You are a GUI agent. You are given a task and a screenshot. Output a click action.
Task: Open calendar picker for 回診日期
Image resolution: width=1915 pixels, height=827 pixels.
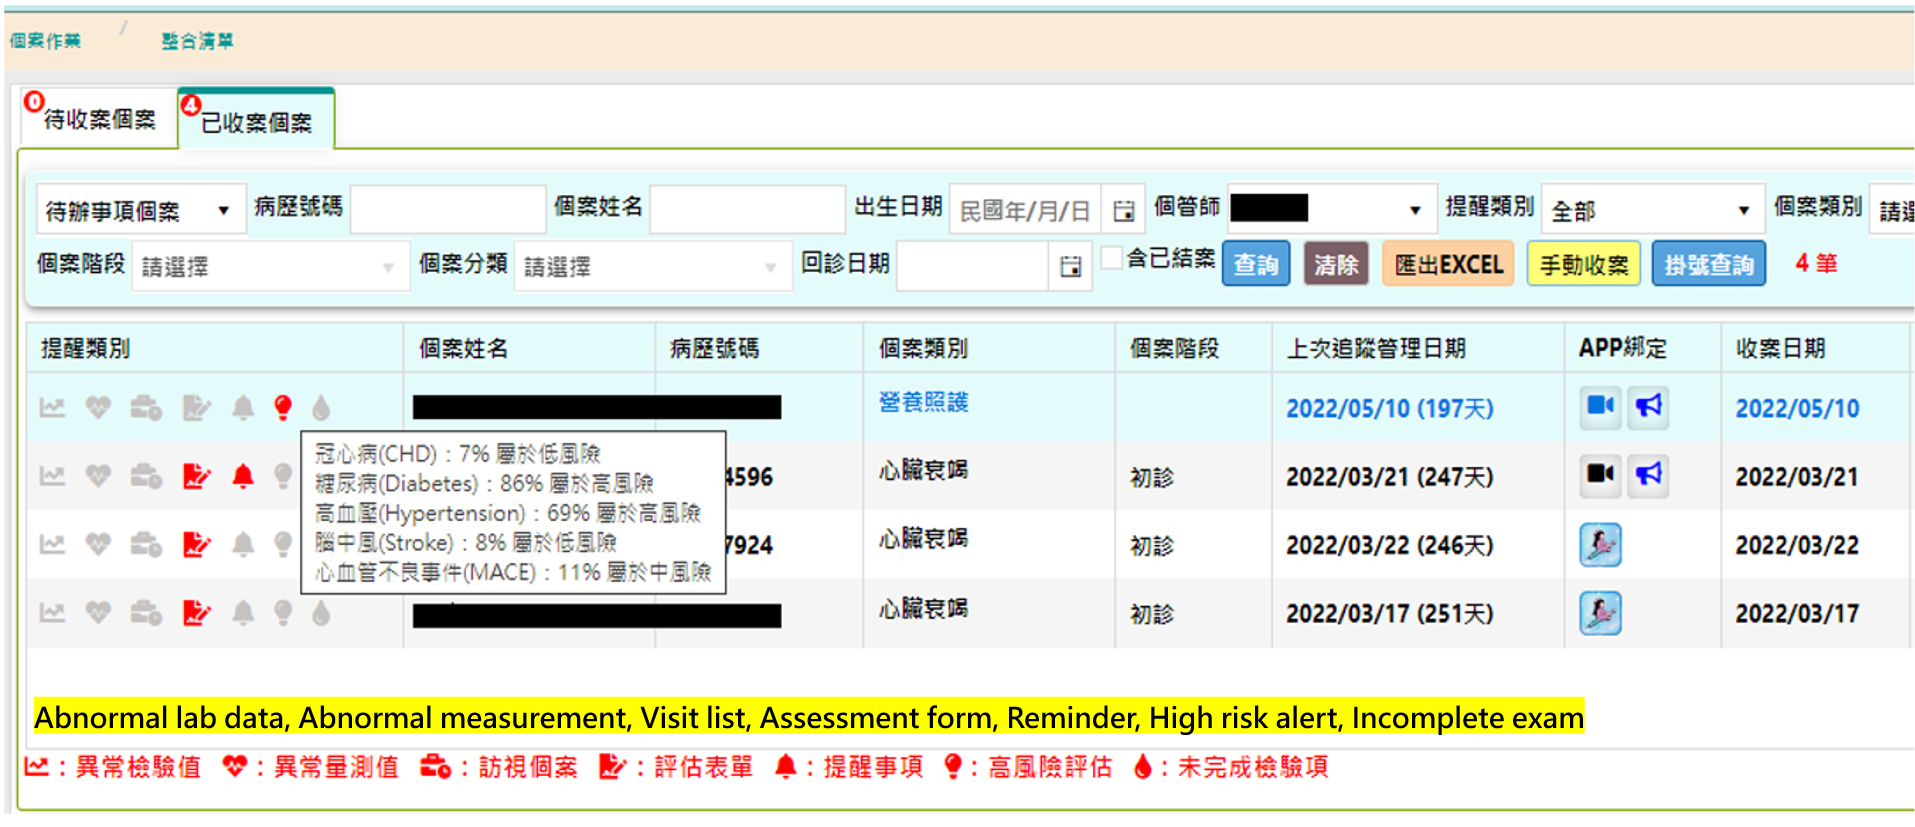(x=1070, y=266)
